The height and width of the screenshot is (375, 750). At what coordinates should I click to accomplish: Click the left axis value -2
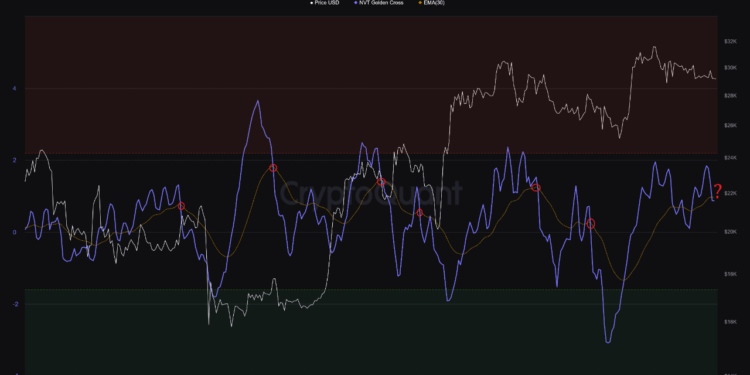pos(14,304)
